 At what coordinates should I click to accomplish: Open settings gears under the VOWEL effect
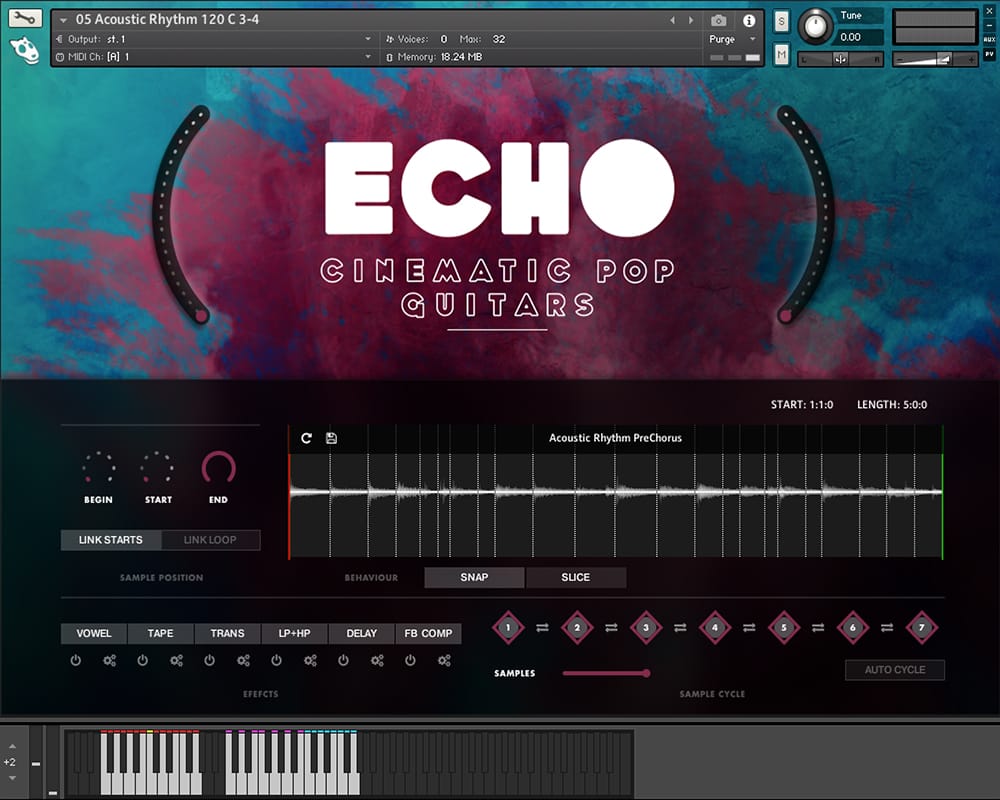110,660
